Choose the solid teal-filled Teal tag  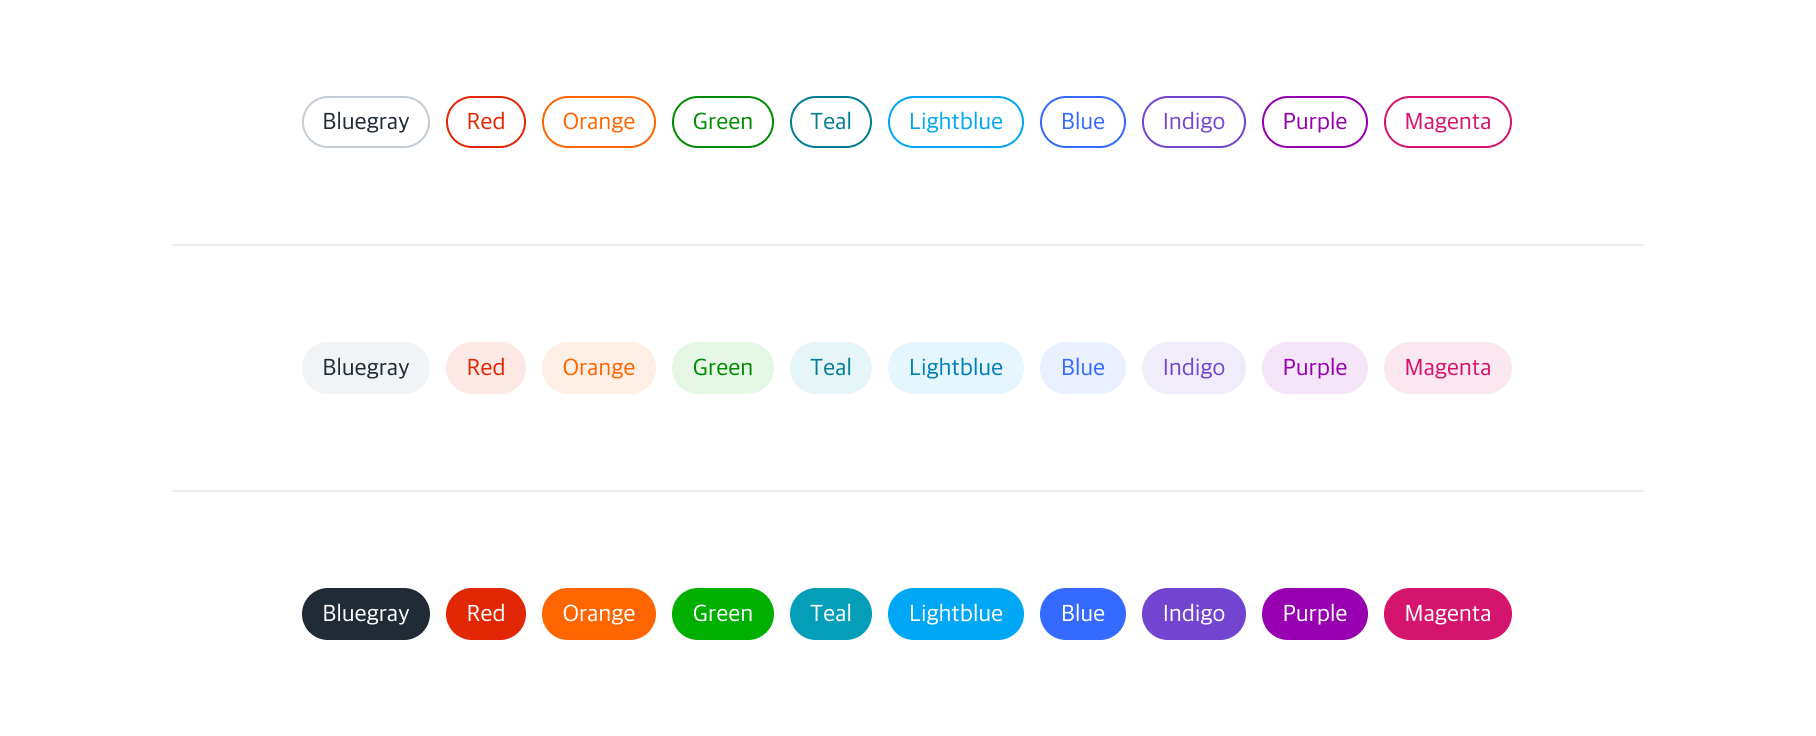(x=830, y=614)
